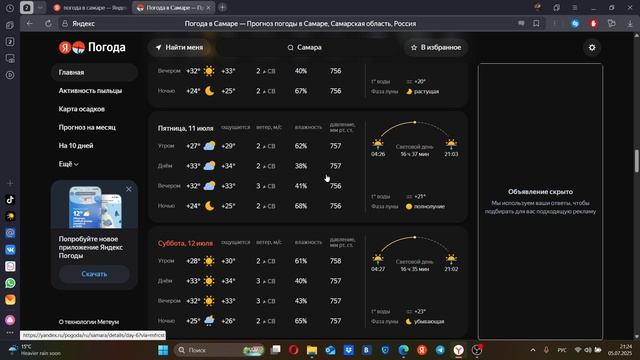This screenshot has height=360, width=640.
Task: Bookmark this page in address bar
Action: pyautogui.click(x=536, y=24)
